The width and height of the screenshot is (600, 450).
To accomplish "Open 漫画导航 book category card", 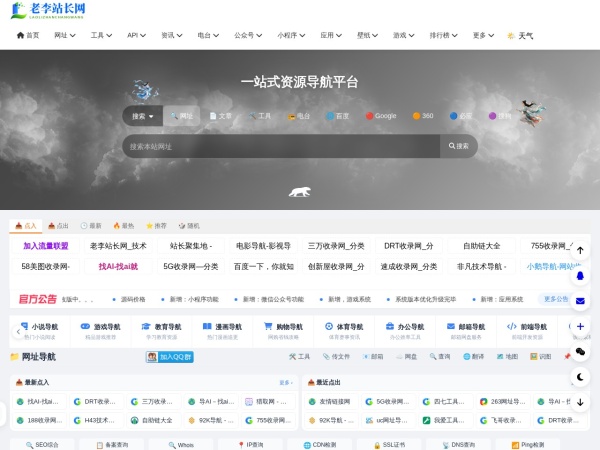I will pyautogui.click(x=222, y=331).
